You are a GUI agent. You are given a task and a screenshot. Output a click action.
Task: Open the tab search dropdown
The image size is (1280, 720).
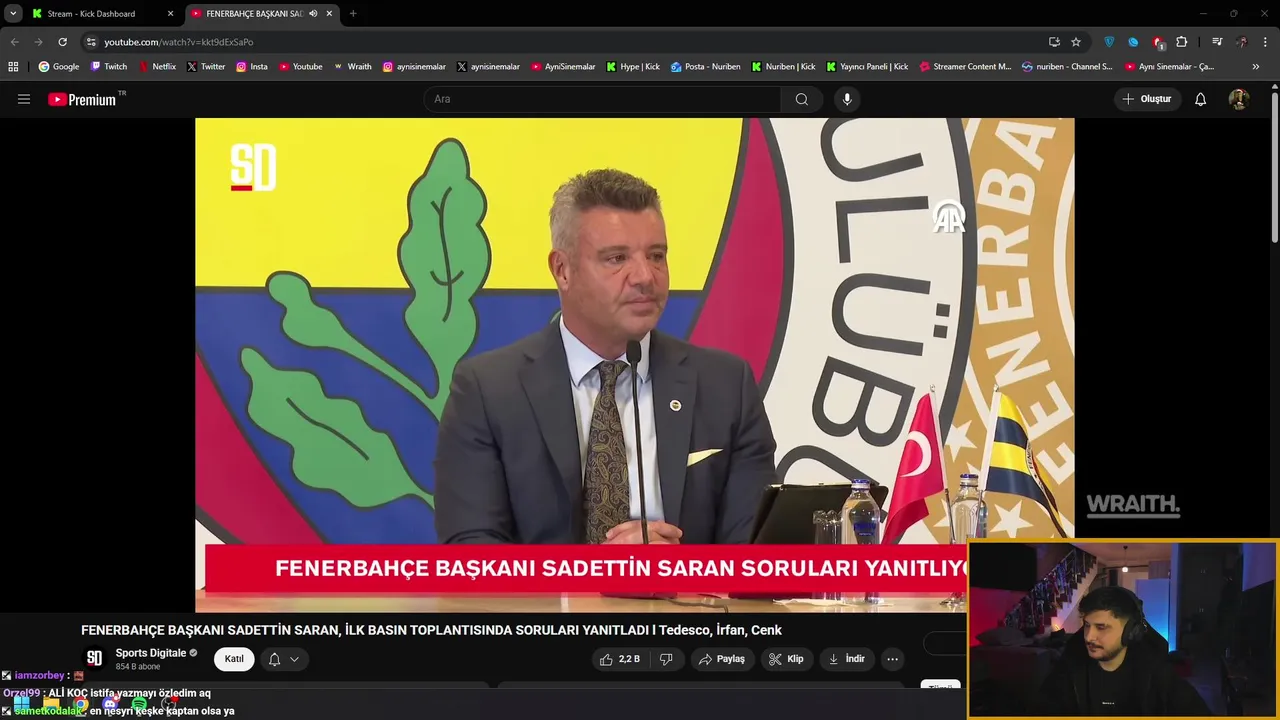(x=13, y=14)
